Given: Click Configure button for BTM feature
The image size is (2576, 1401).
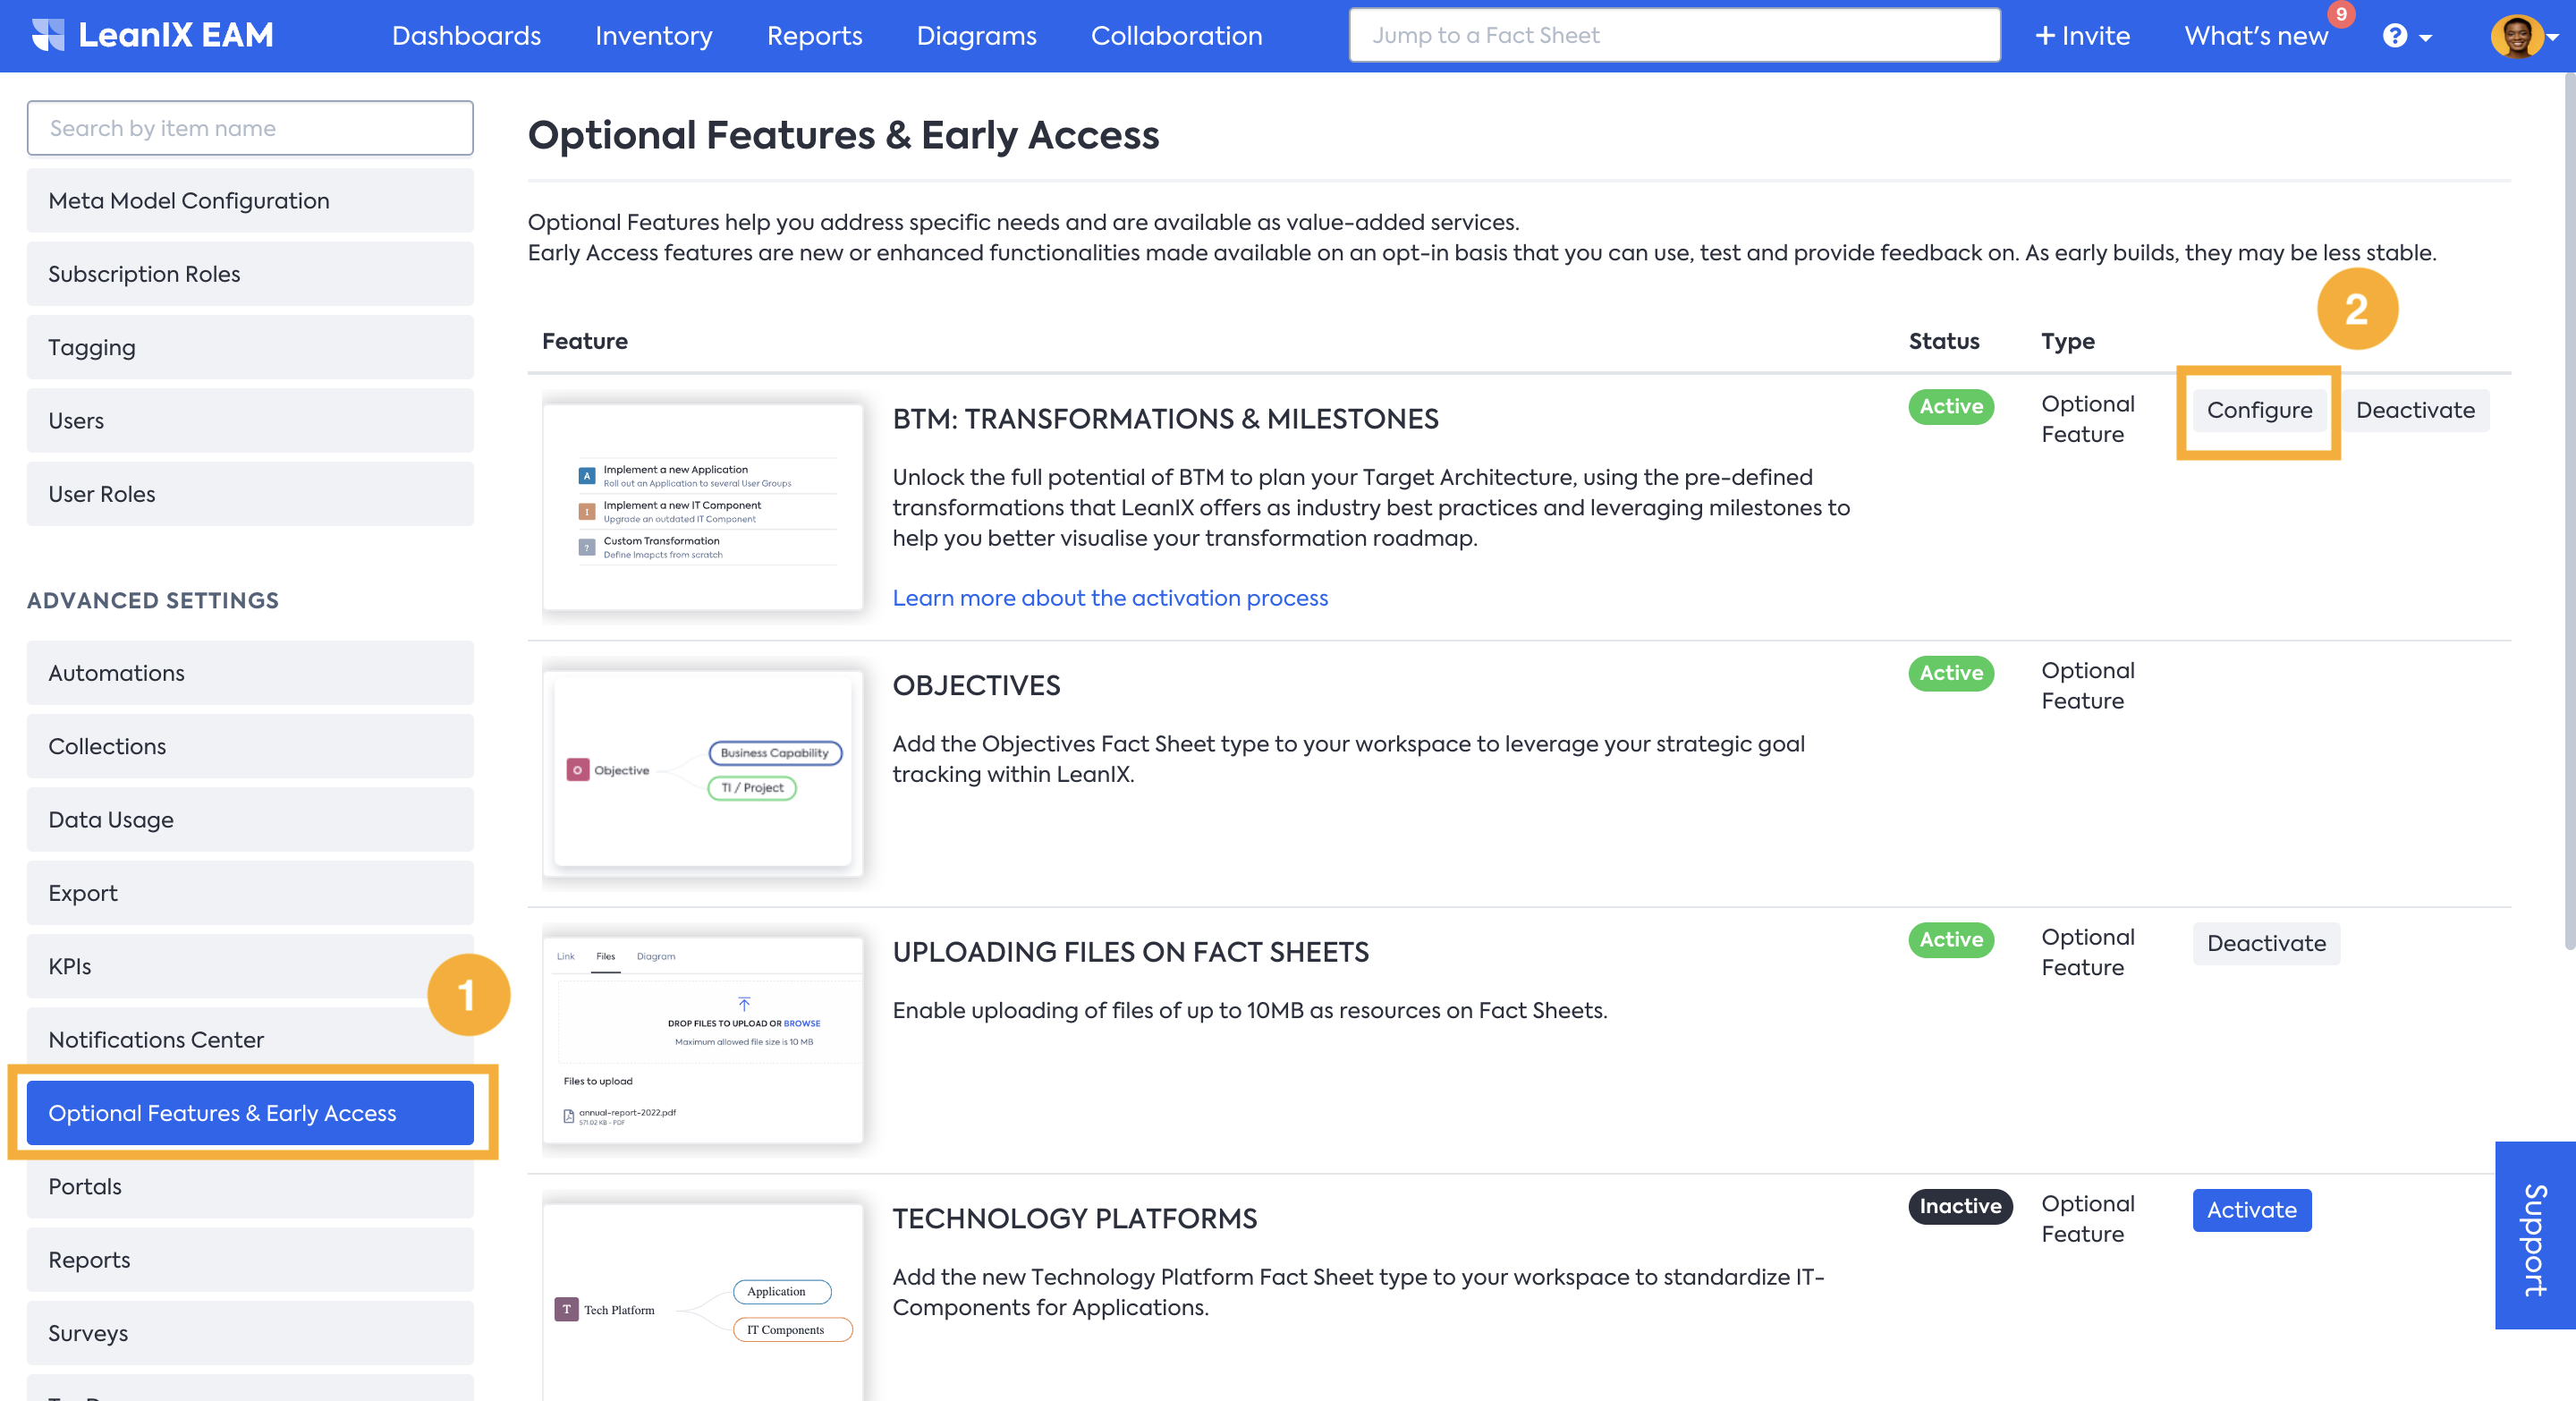Looking at the screenshot, I should pos(2259,410).
